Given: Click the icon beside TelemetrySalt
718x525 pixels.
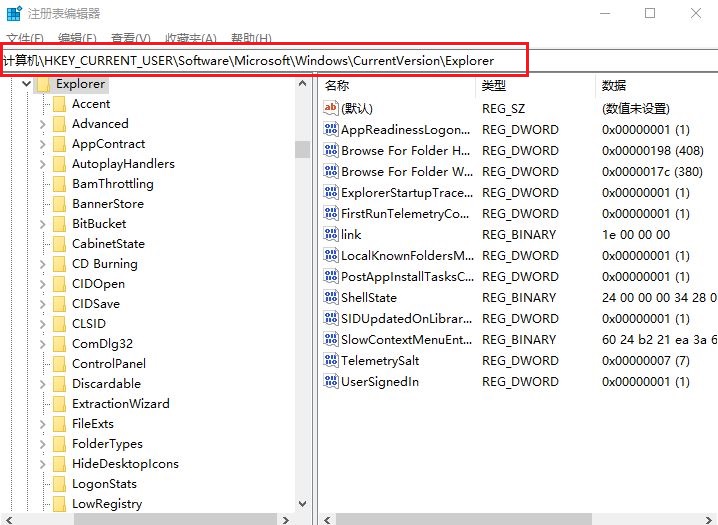Looking at the screenshot, I should [331, 360].
